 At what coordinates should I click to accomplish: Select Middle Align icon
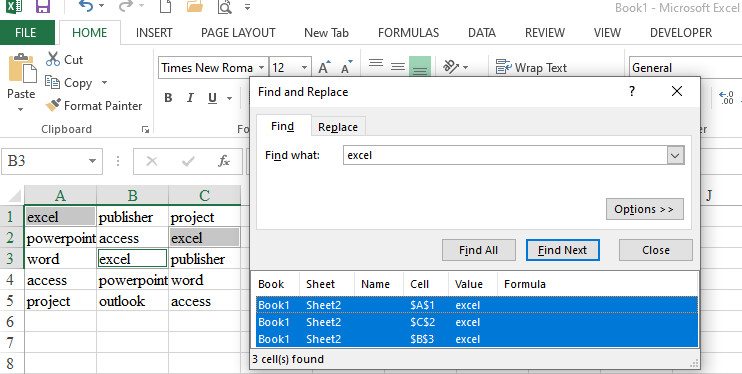pos(398,67)
